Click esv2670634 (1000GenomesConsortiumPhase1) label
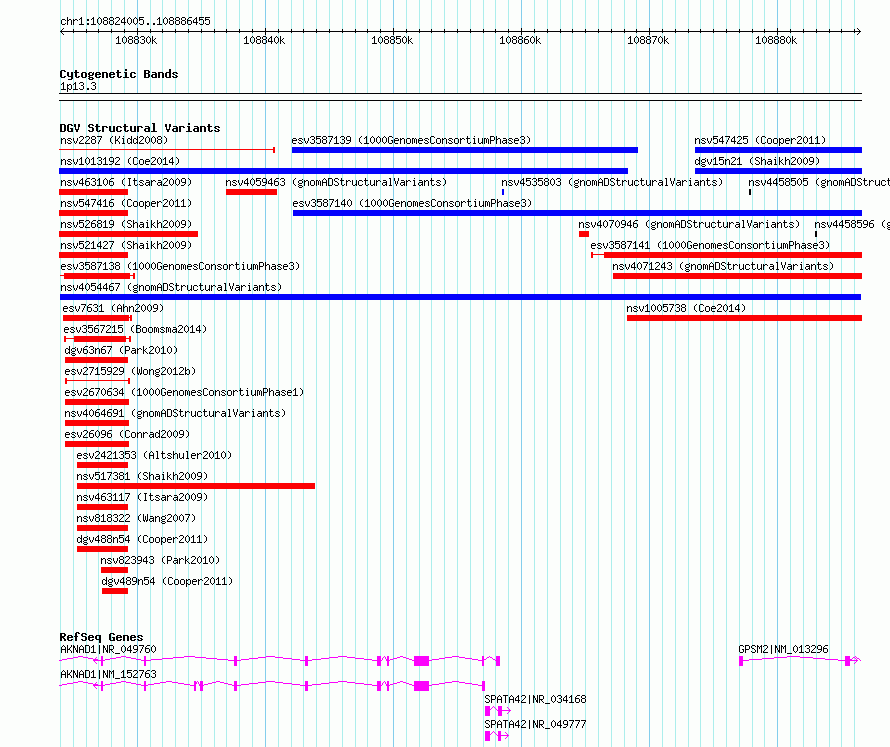Screen dimensions: 890x747 184,392
